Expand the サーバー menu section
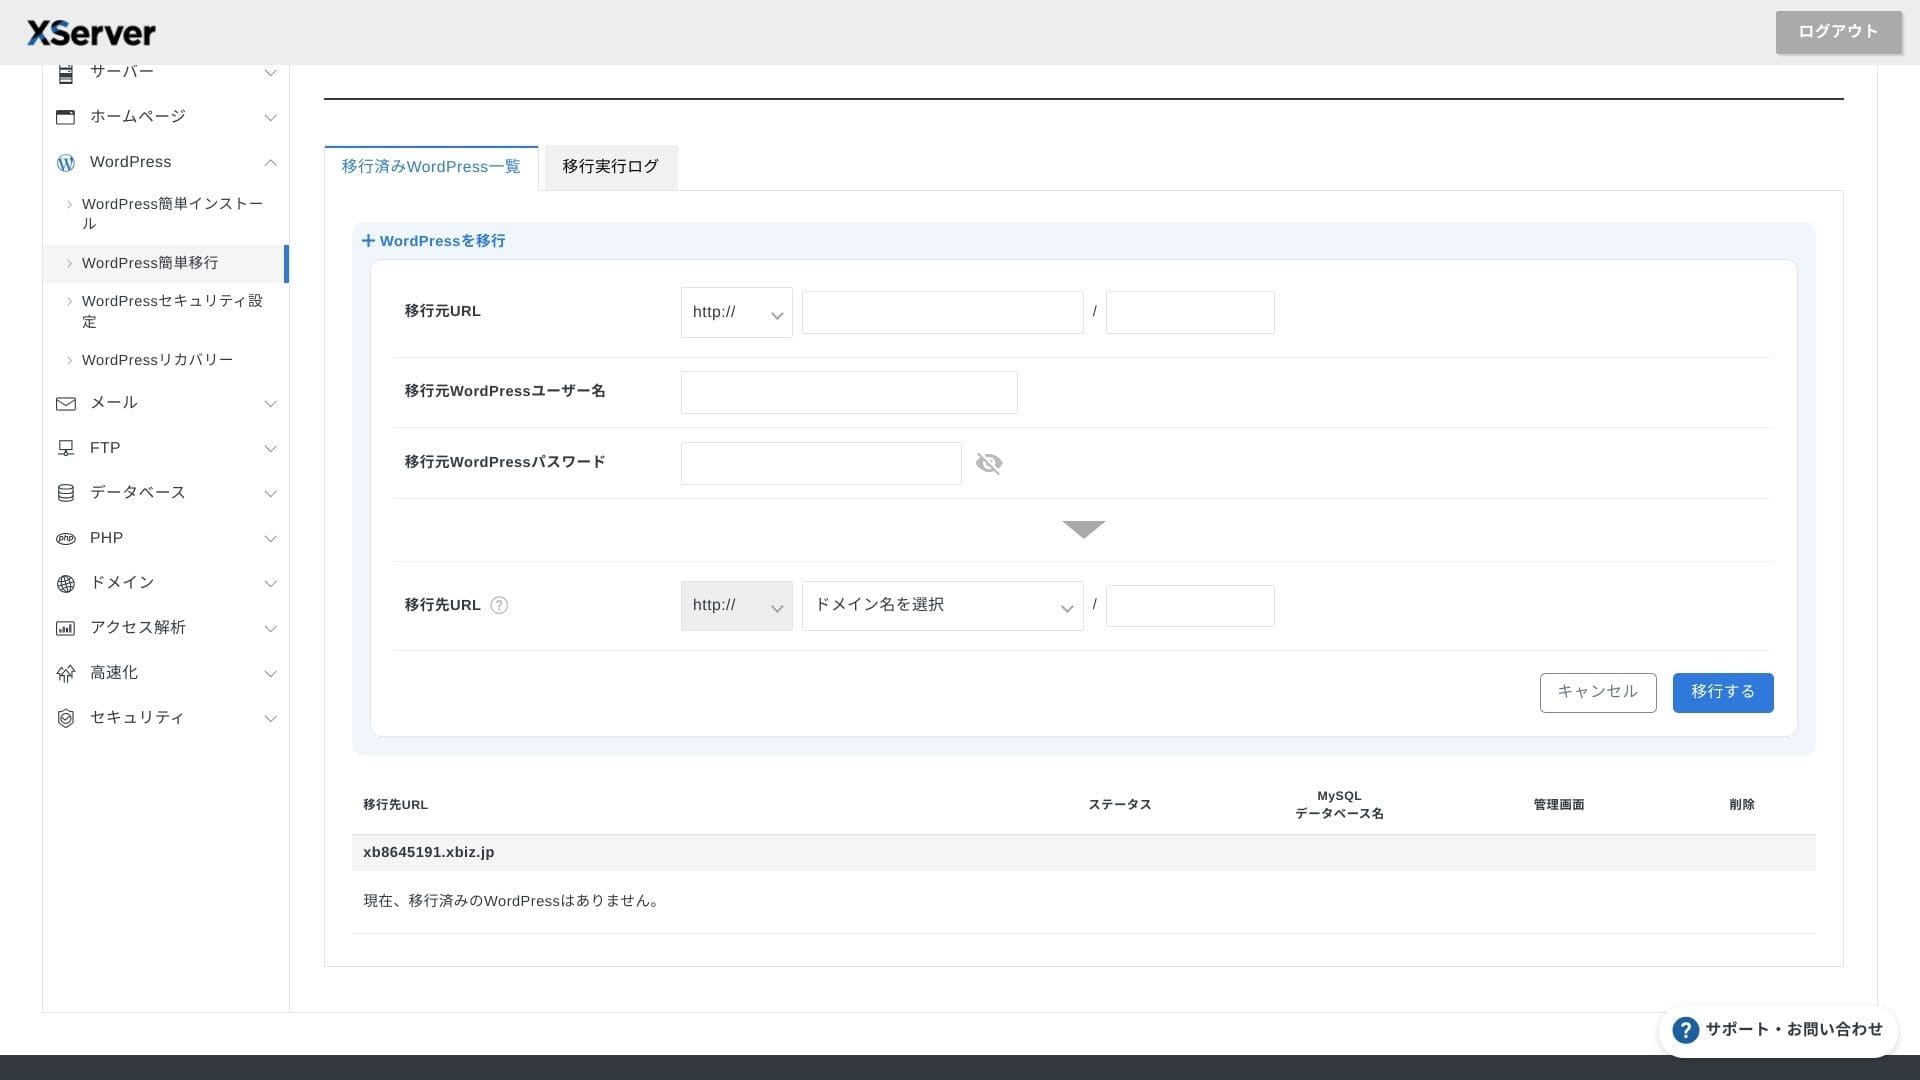 pyautogui.click(x=270, y=73)
